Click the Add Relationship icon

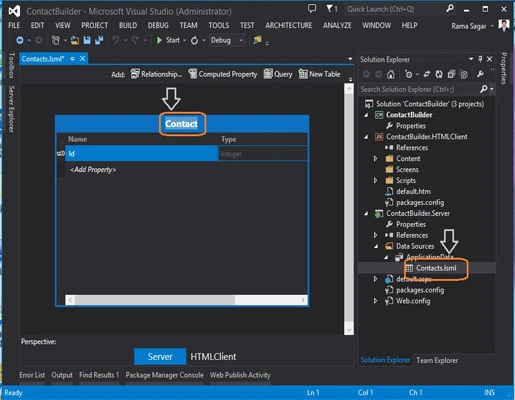point(135,74)
